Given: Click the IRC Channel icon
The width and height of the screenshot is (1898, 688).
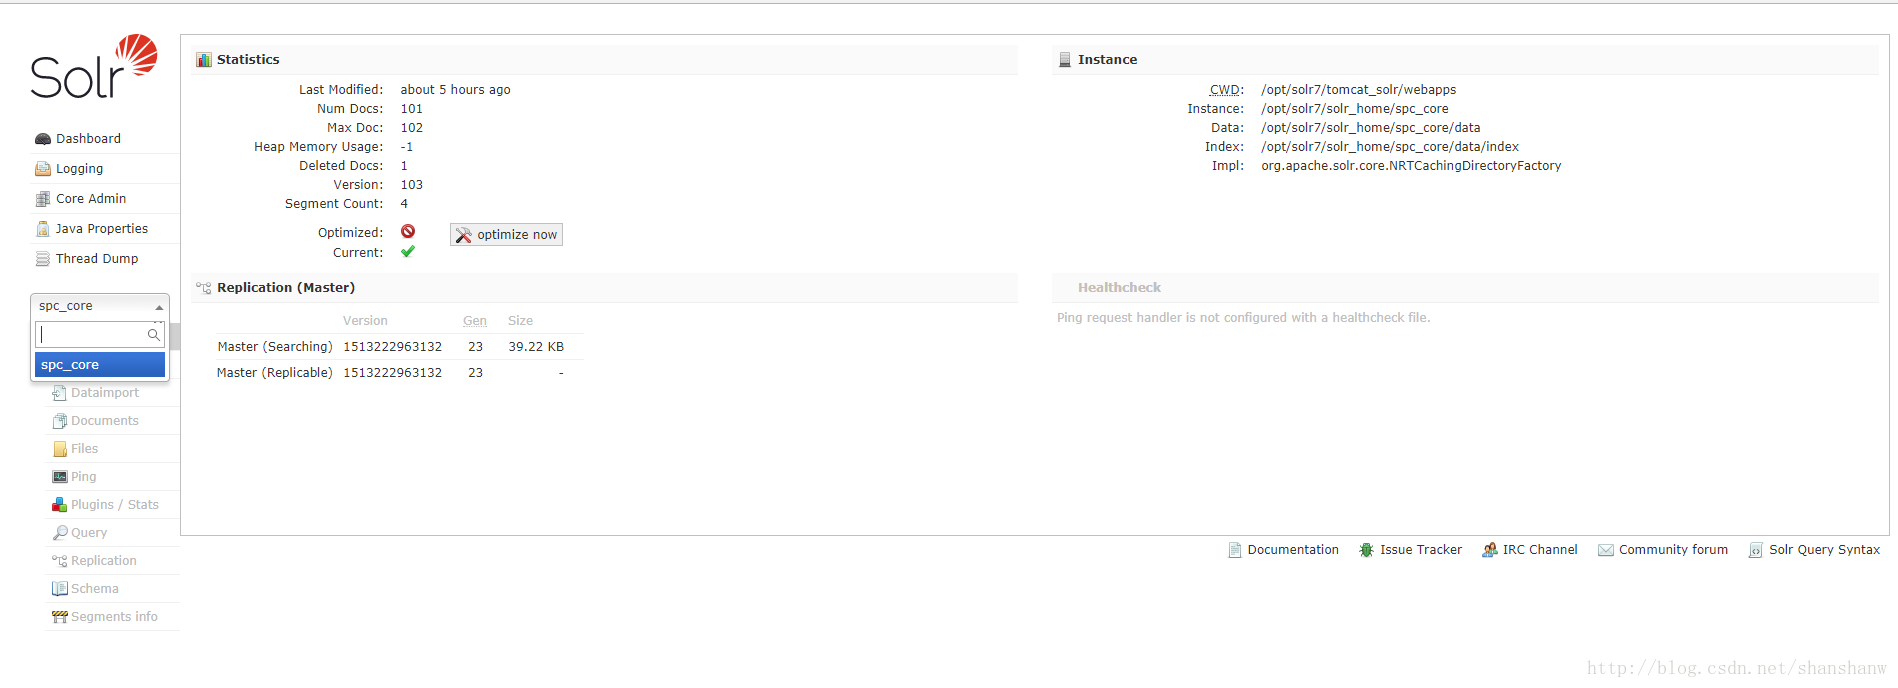Looking at the screenshot, I should (1490, 550).
